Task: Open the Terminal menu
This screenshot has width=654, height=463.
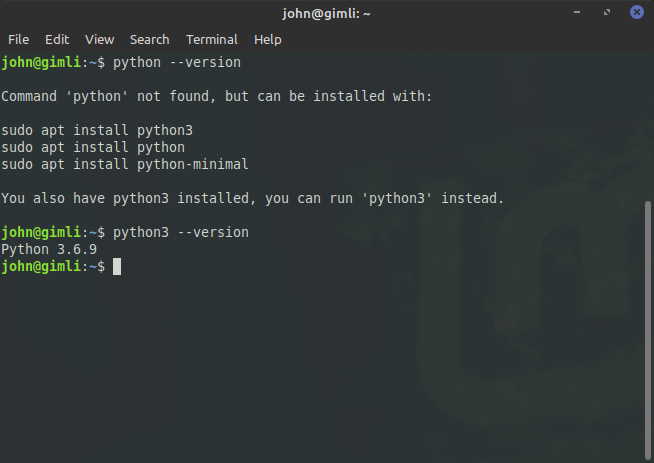Action: click(211, 40)
